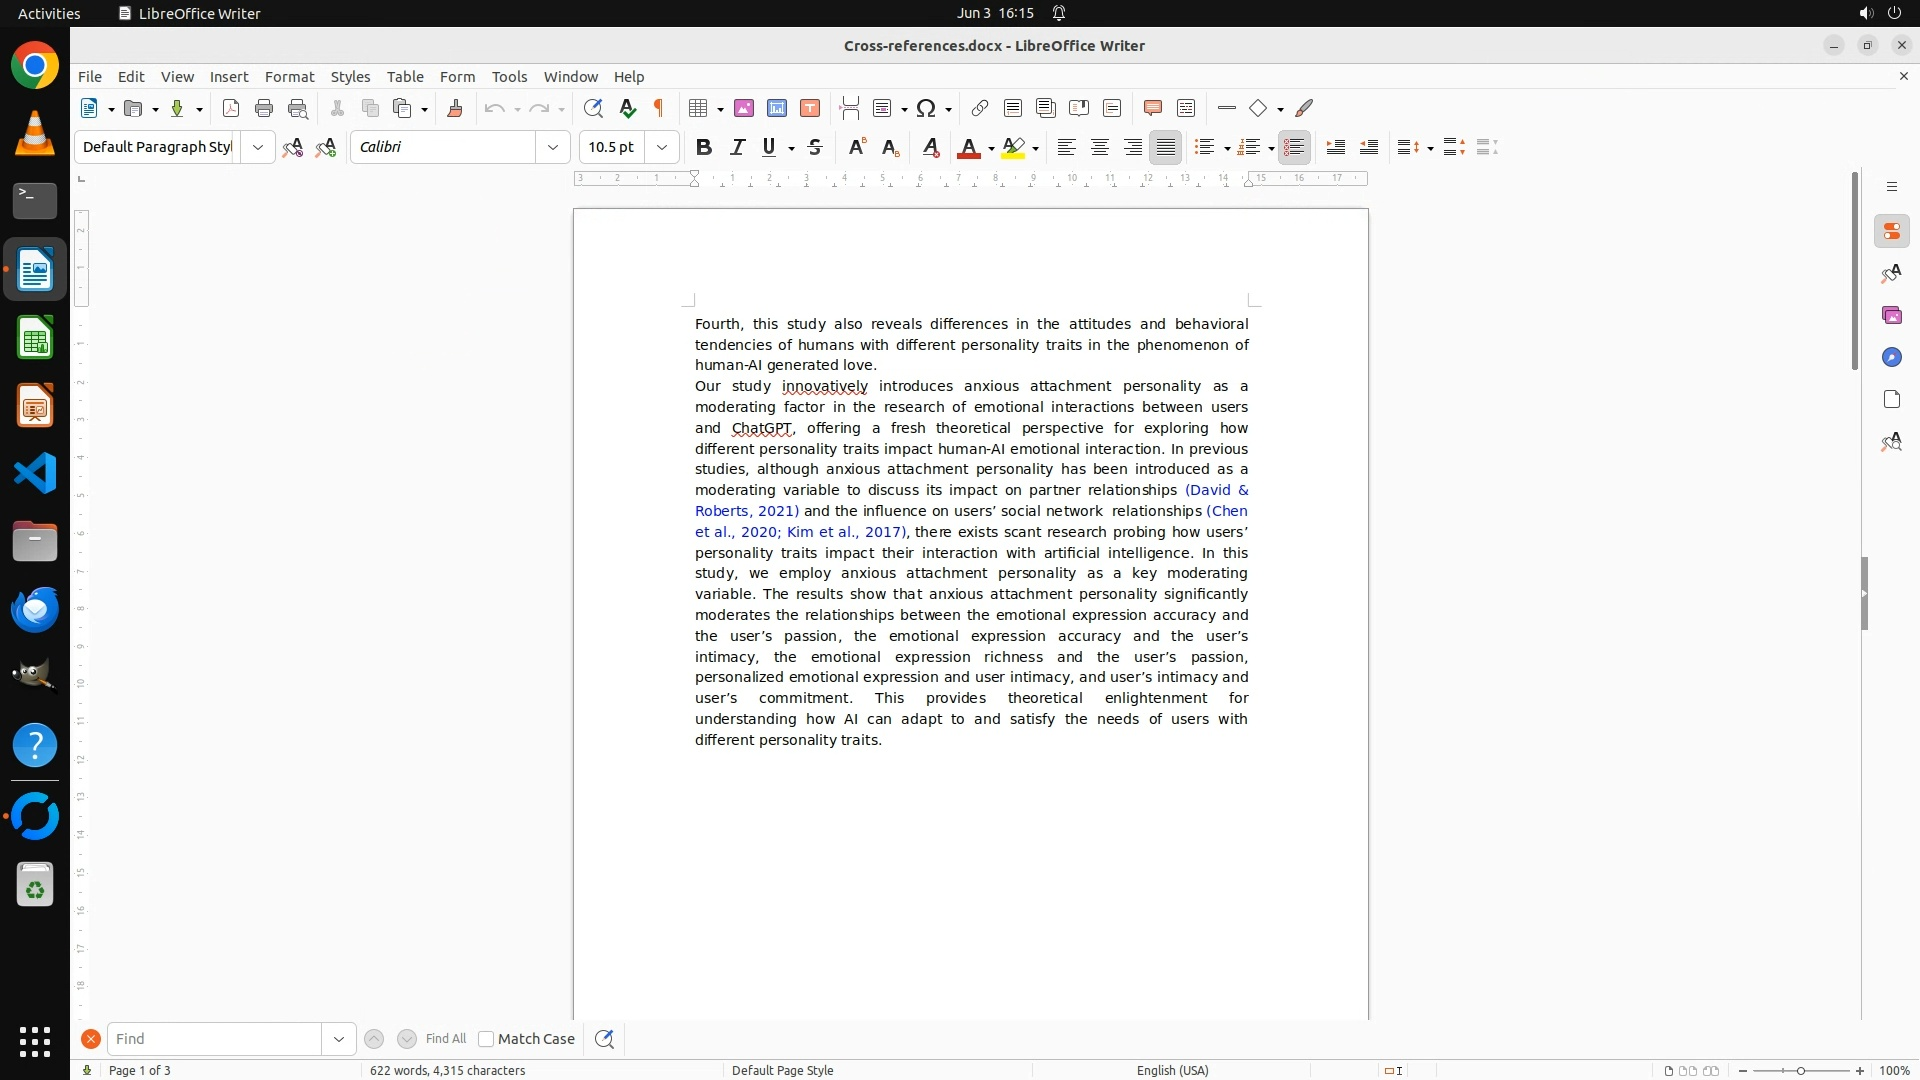Click inside the Find input field
This screenshot has height=1080, width=1920.
click(214, 1039)
